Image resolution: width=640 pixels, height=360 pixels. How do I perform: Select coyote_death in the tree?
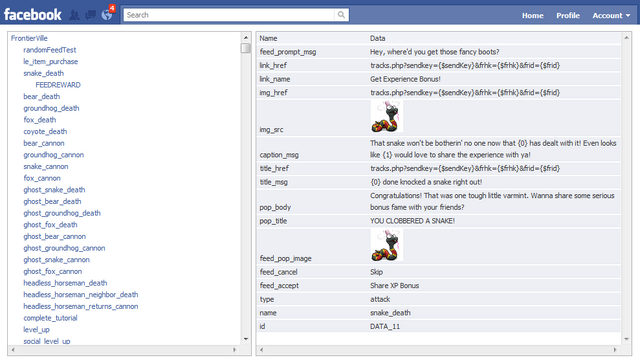coord(45,131)
